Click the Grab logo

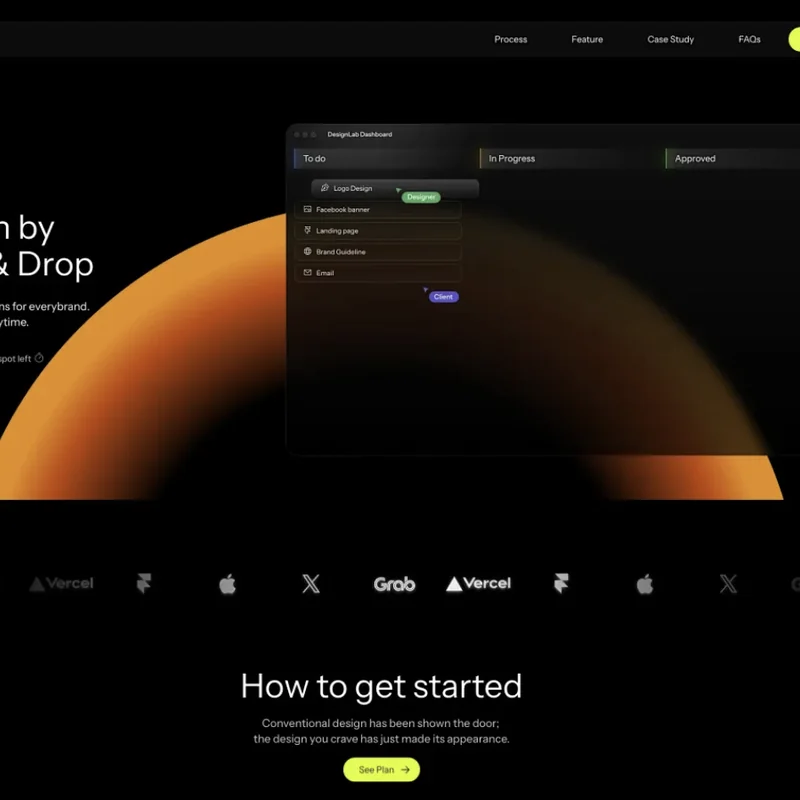pyautogui.click(x=394, y=584)
